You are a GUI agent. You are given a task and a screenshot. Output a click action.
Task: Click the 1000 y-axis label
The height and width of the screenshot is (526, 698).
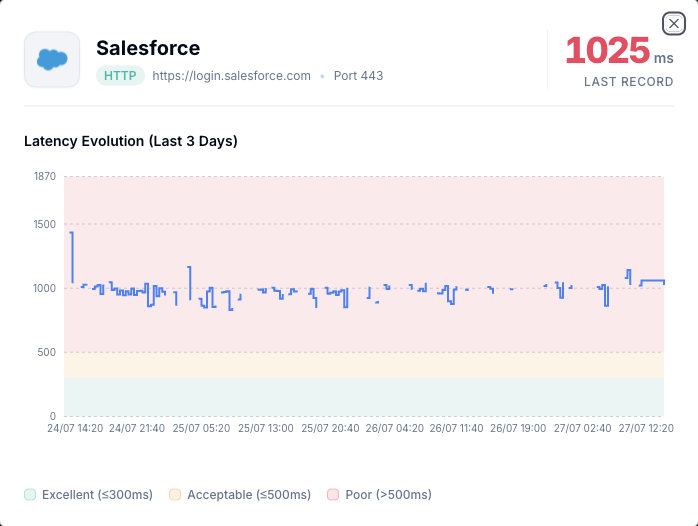coord(45,288)
